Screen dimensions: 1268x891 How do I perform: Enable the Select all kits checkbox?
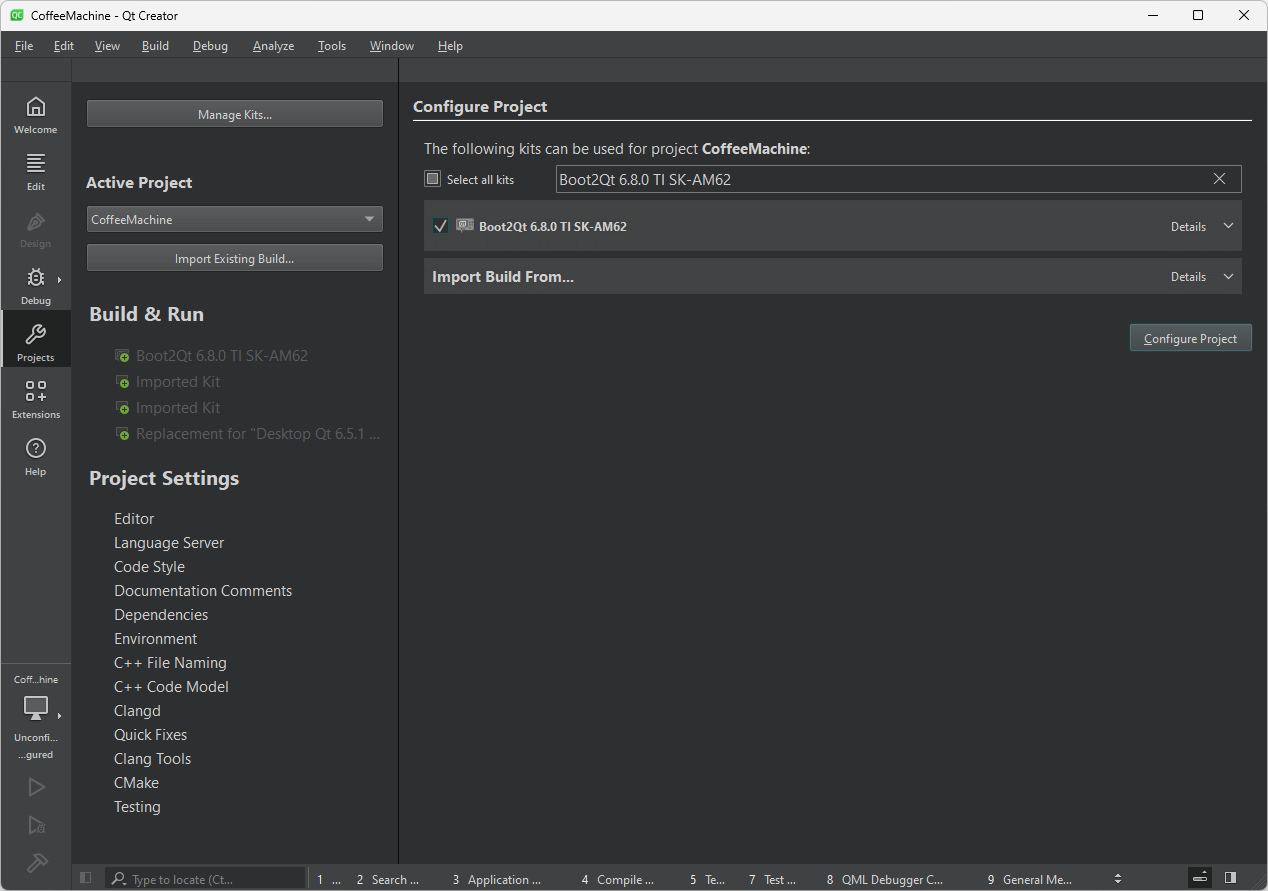433,179
